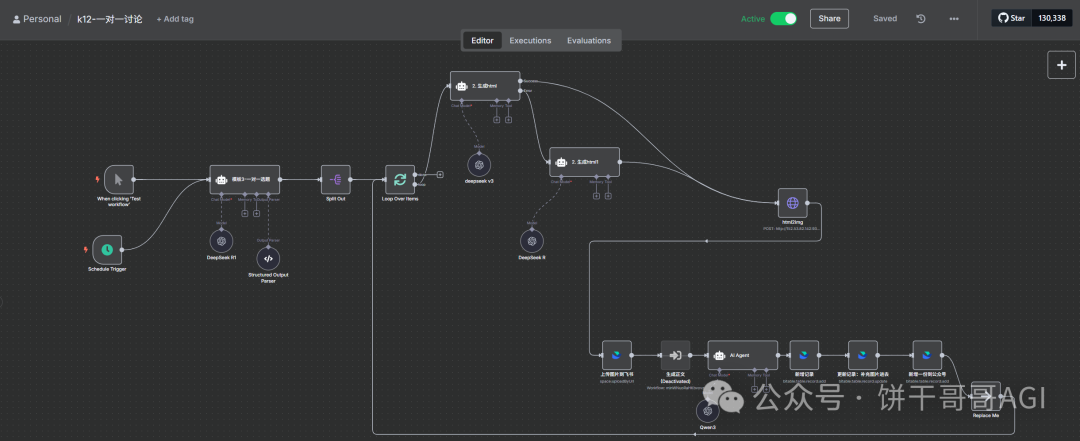1080x441 pixels.
Task: Select the 更新记录 Feishu node
Action: point(862,355)
